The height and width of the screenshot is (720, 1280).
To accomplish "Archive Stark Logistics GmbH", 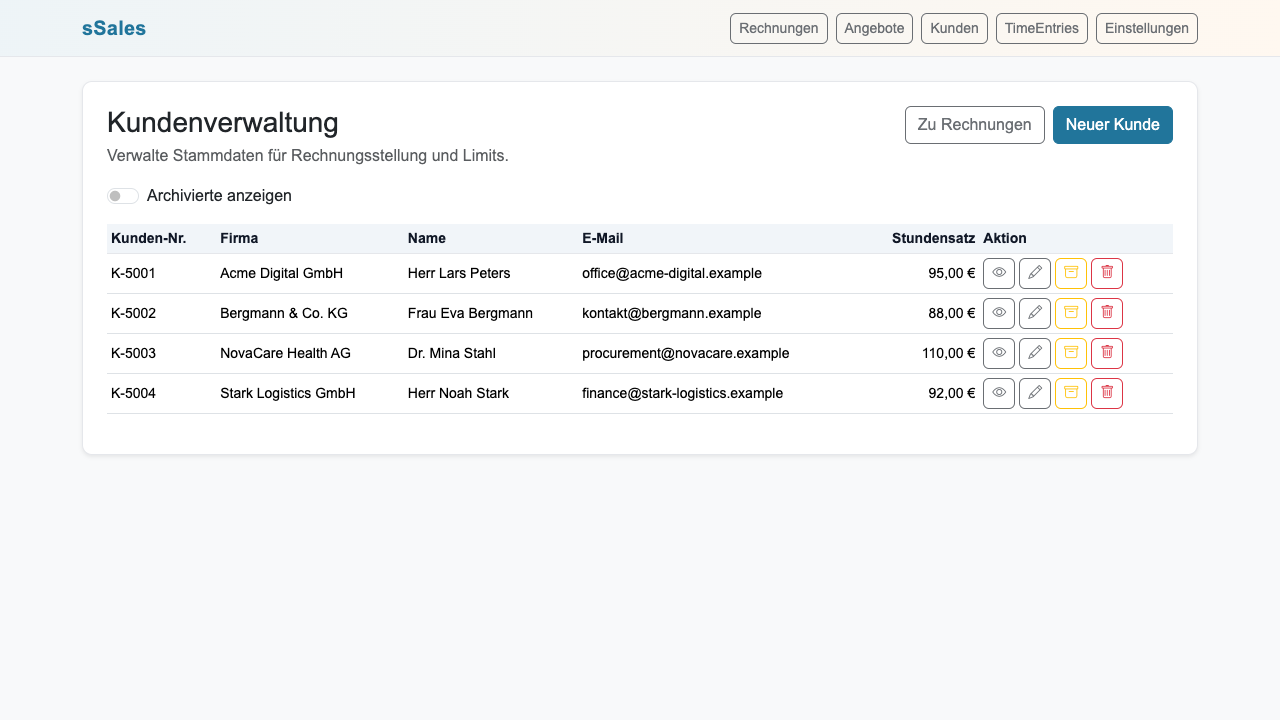I will coord(1070,393).
